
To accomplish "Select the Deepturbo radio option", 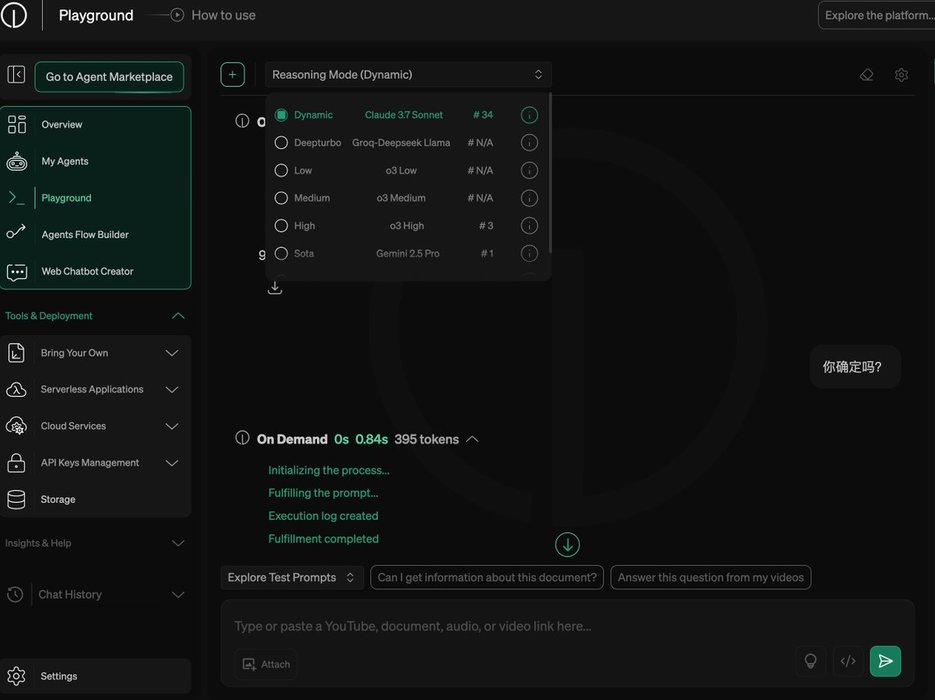I will pos(281,143).
